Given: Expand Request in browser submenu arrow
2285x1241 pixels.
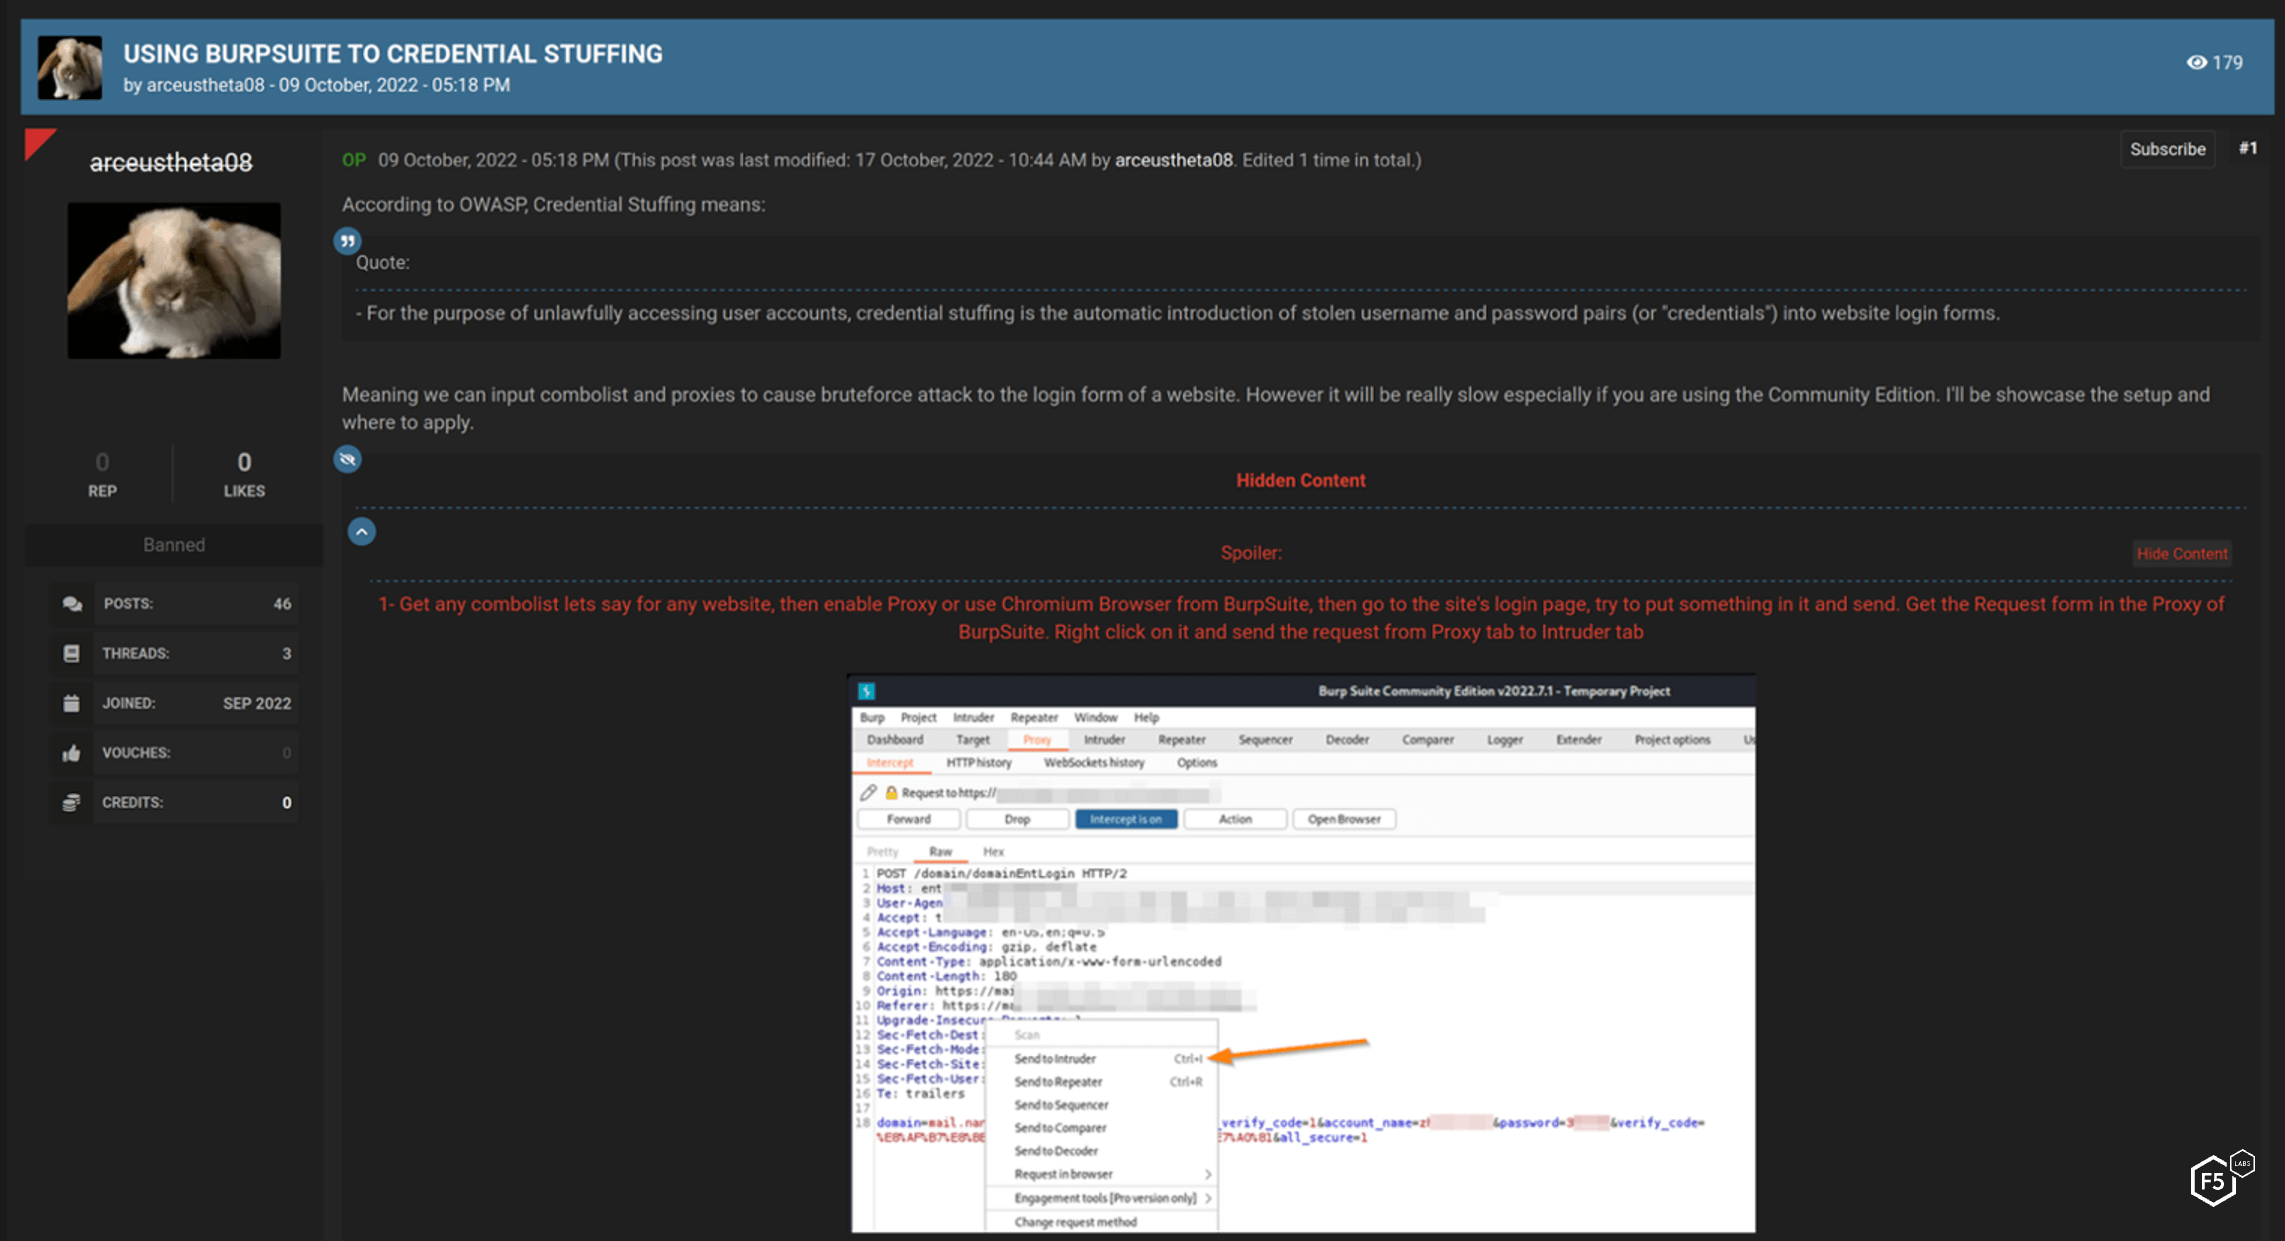Looking at the screenshot, I should point(1207,1174).
